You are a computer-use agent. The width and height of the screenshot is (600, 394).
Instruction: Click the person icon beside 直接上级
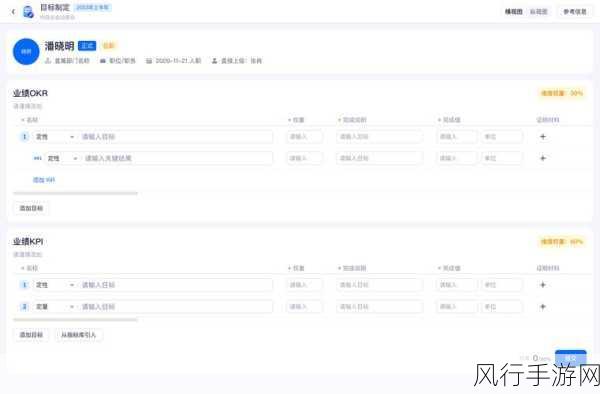(215, 61)
